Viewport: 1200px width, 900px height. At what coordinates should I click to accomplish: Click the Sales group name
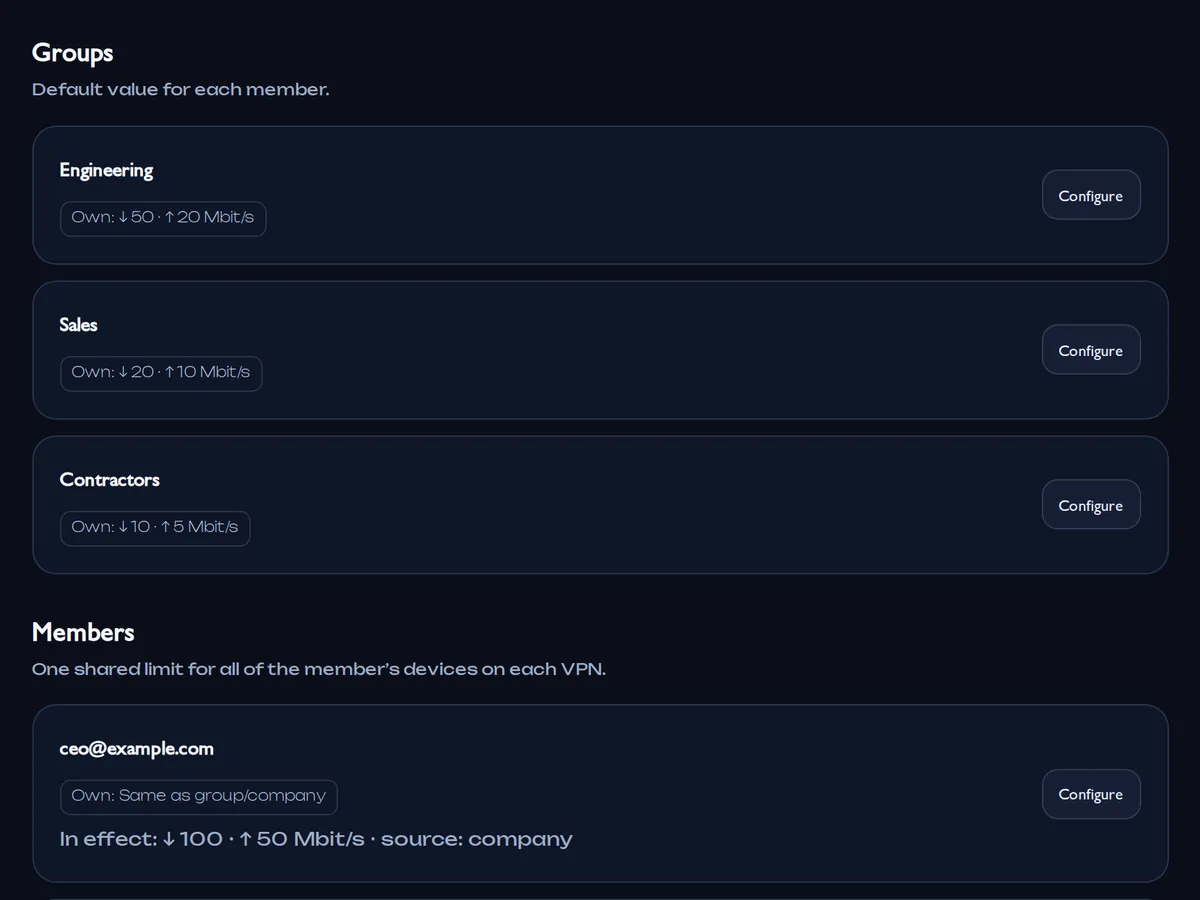point(78,325)
